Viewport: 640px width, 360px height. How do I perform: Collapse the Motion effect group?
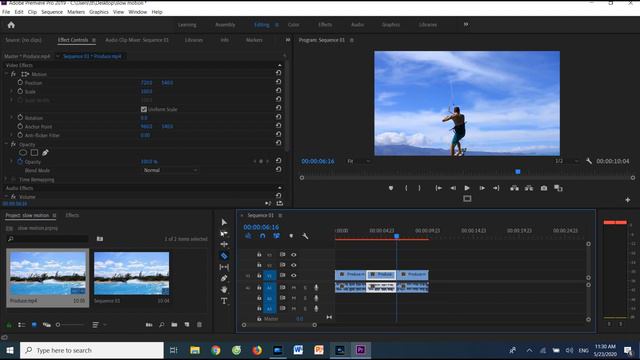pos(6,74)
